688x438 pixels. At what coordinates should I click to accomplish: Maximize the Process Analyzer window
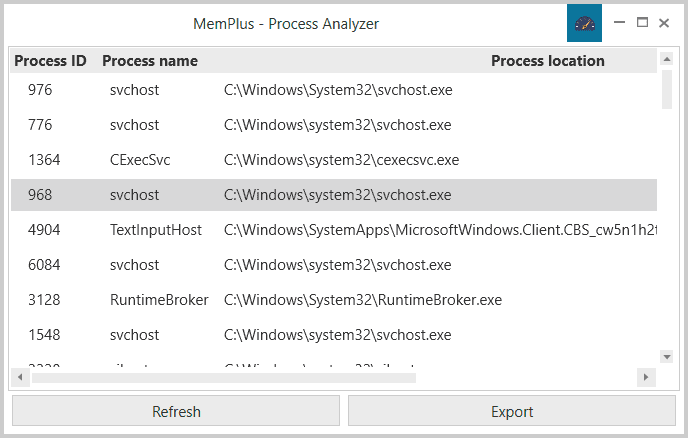(642, 23)
